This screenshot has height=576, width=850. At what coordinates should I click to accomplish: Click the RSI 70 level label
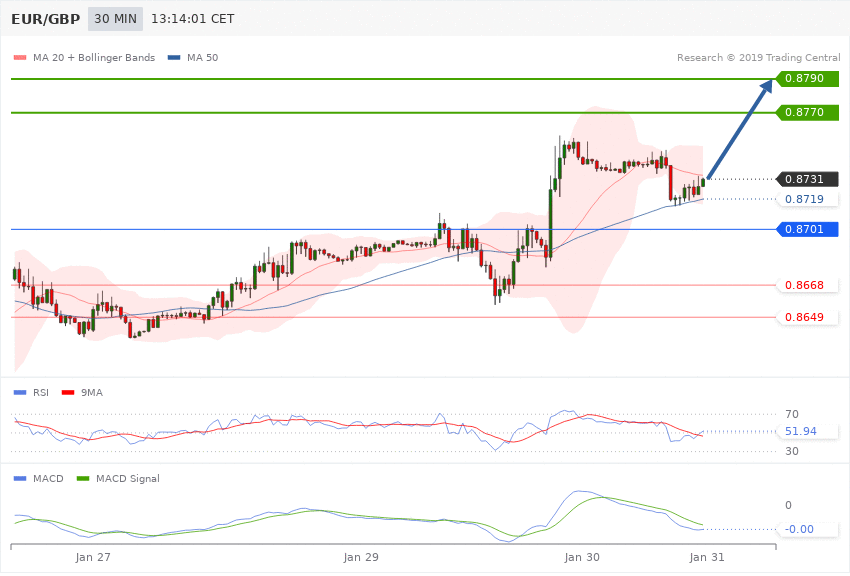[x=791, y=414]
